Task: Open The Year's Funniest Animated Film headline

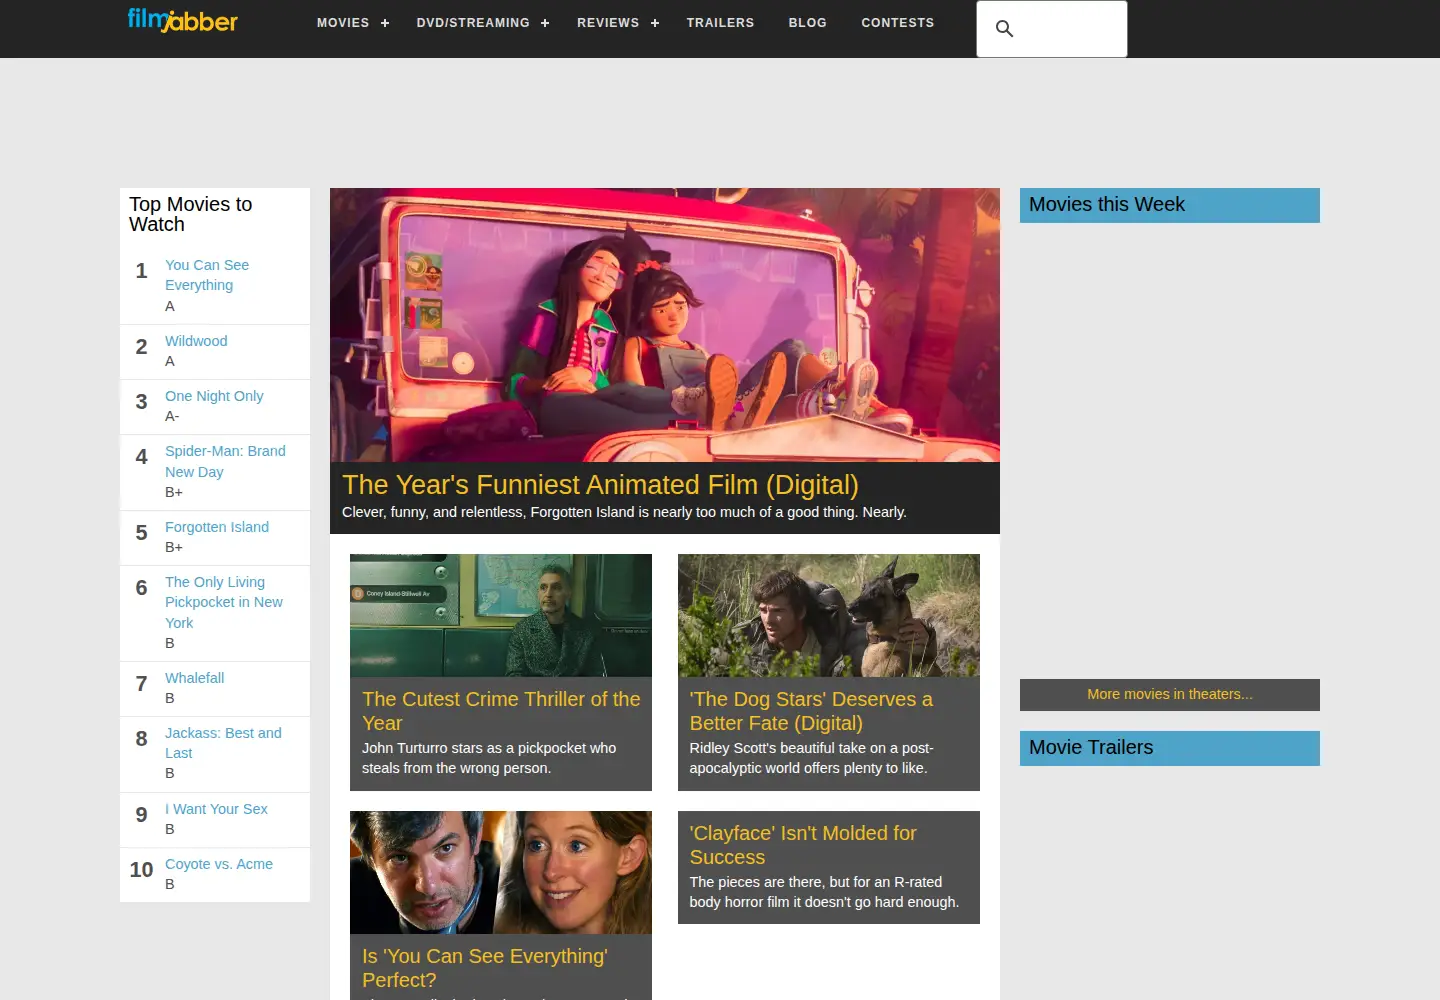Action: (x=600, y=485)
